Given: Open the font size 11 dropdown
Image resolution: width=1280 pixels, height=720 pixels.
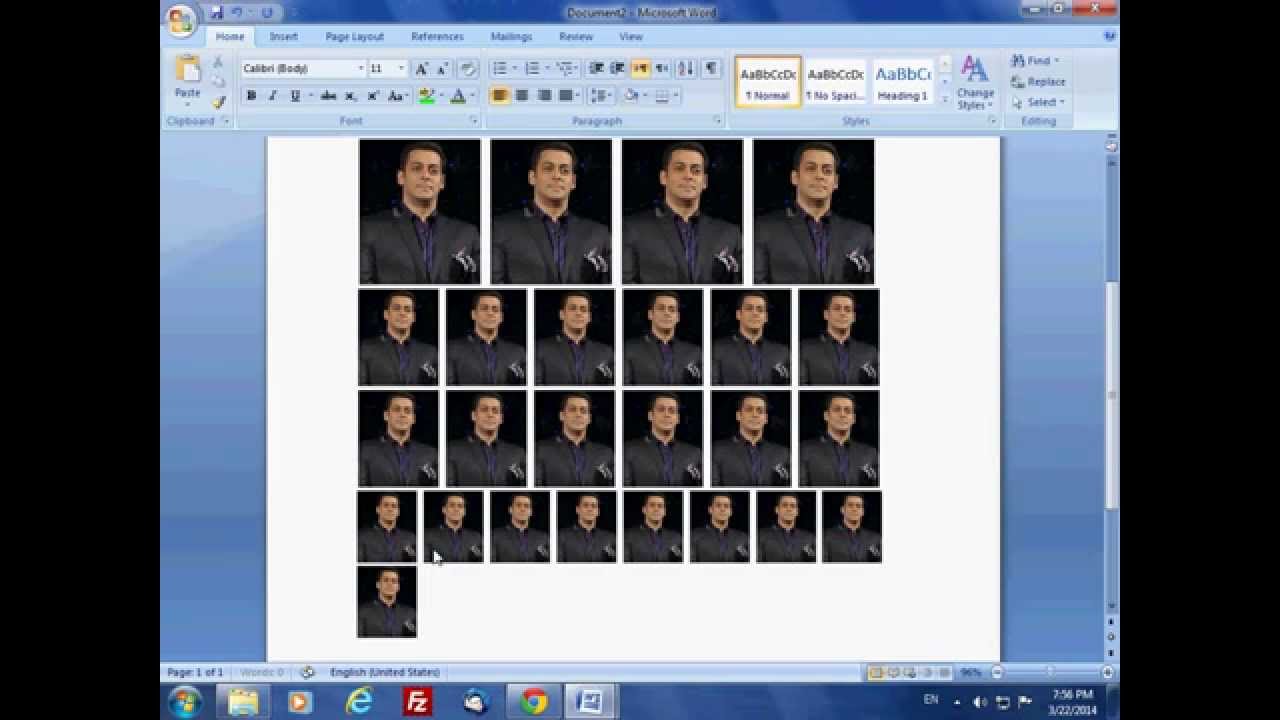Looking at the screenshot, I should click(401, 68).
